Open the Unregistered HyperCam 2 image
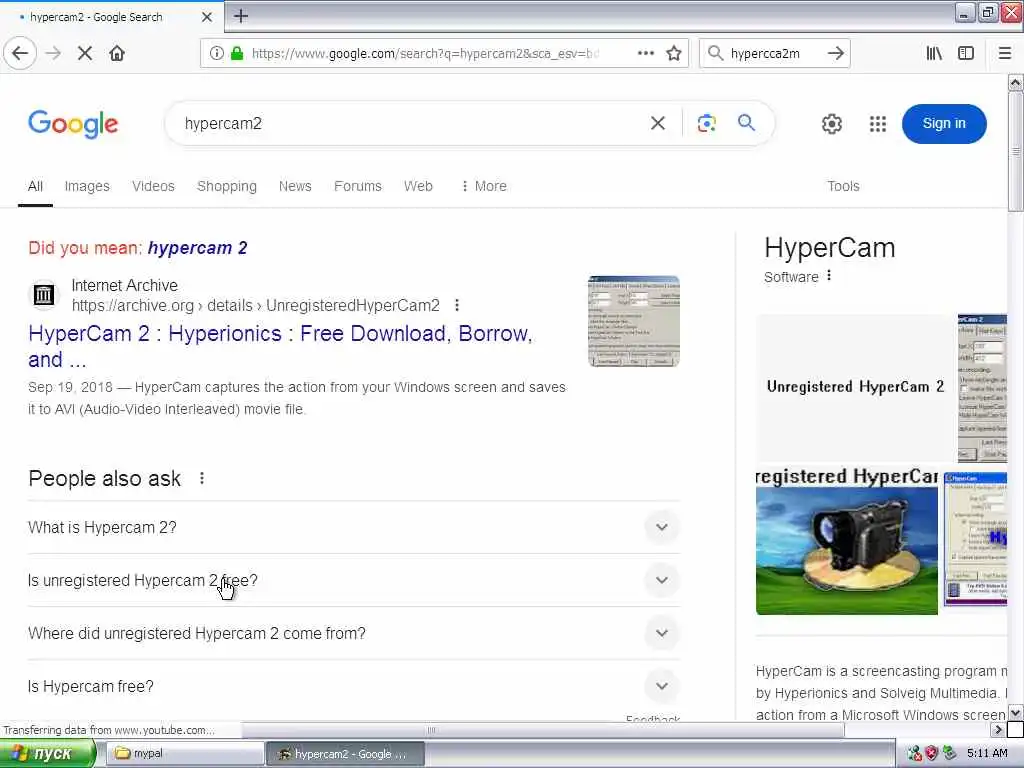Image resolution: width=1024 pixels, height=768 pixels. pos(855,387)
